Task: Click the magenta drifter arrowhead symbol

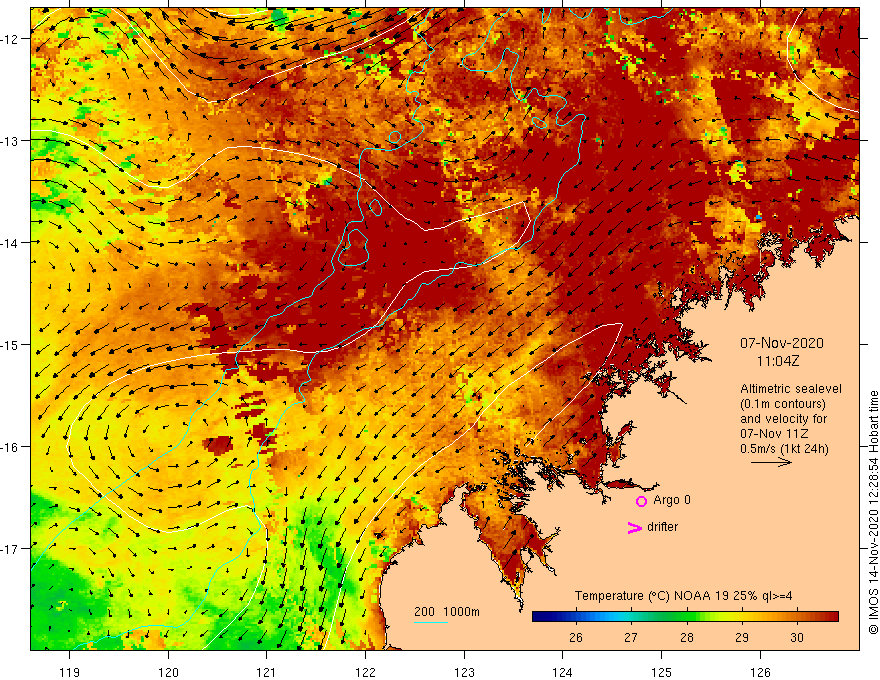Action: [634, 528]
